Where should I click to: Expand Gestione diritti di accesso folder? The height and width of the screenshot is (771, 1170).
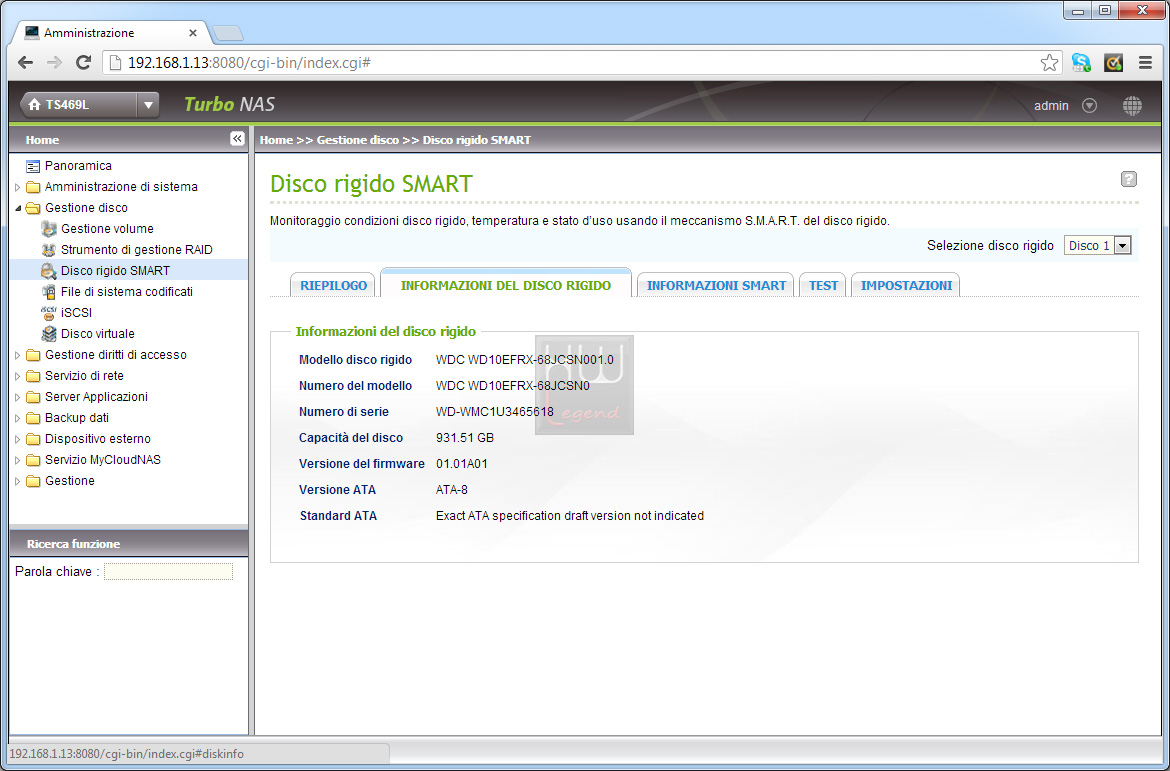pyautogui.click(x=18, y=355)
